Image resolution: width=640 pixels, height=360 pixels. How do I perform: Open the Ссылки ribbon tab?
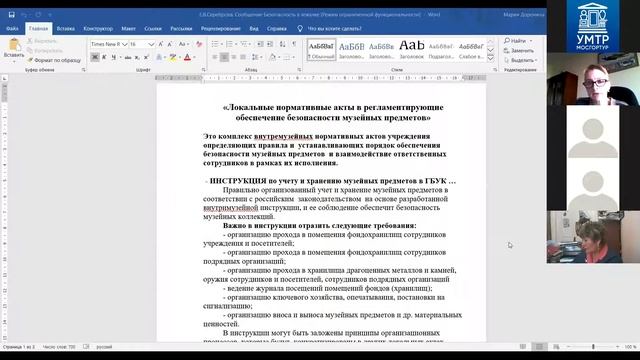(153, 29)
